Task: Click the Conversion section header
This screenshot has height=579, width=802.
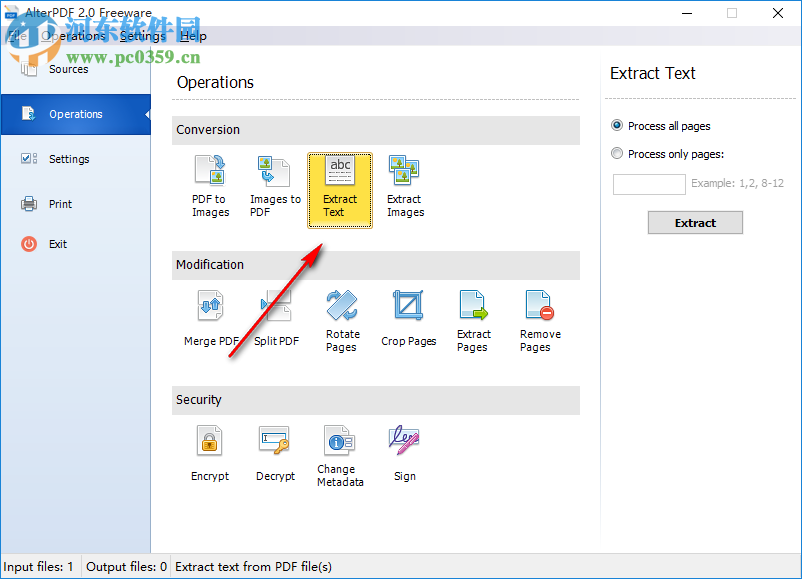Action: (375, 130)
